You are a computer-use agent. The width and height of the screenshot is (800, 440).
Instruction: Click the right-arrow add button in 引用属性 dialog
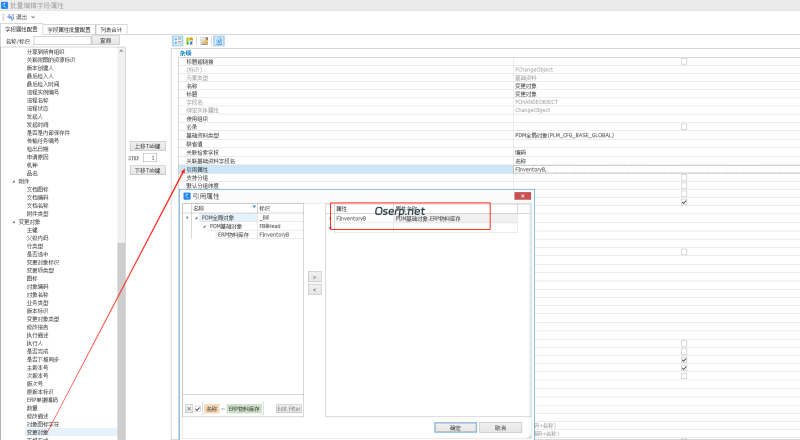315,276
